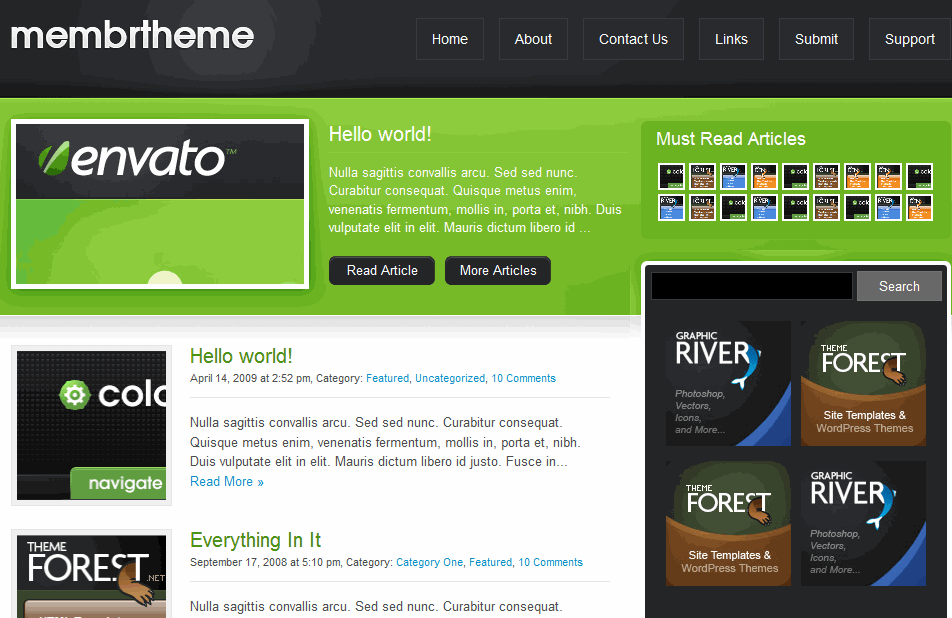Open eighth thumbnail in top Must Read row
952x618 pixels.
pos(888,177)
